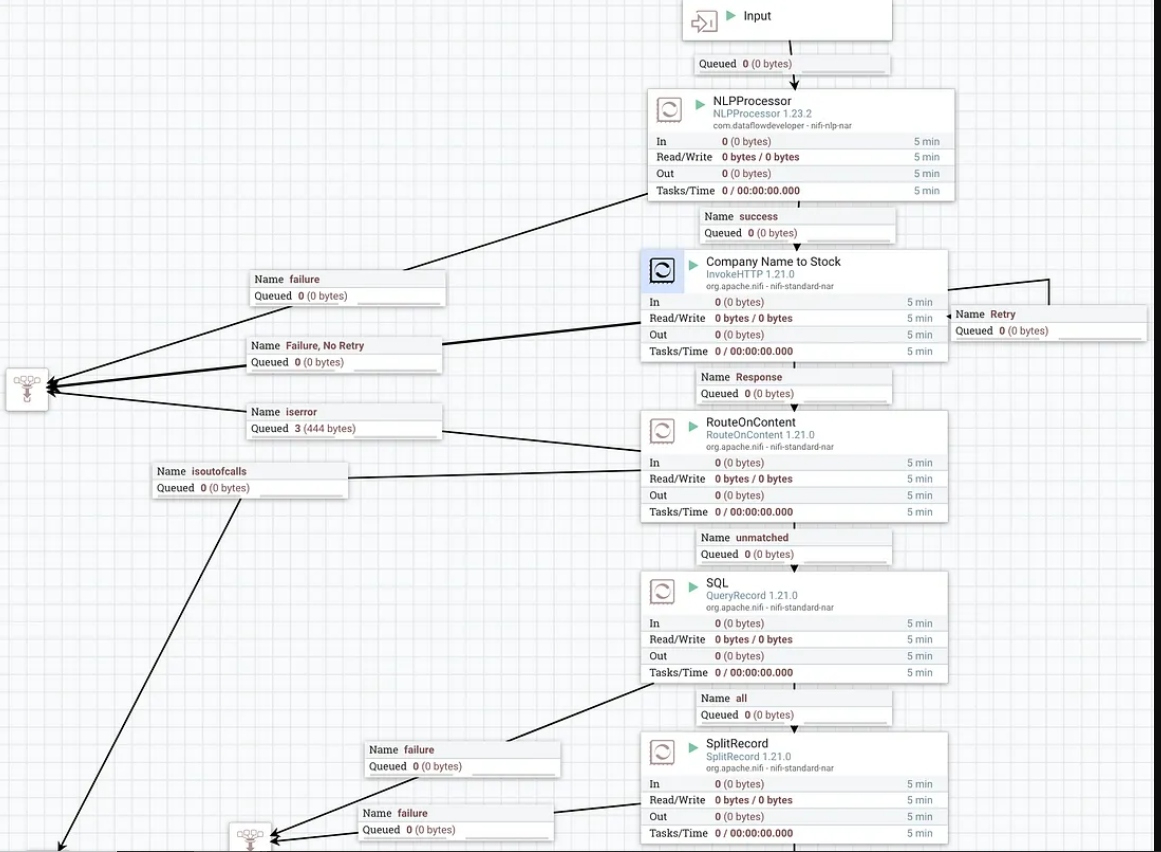This screenshot has width=1161, height=852.
Task: Select the iserror connection with 3 queued
Action: point(344,421)
